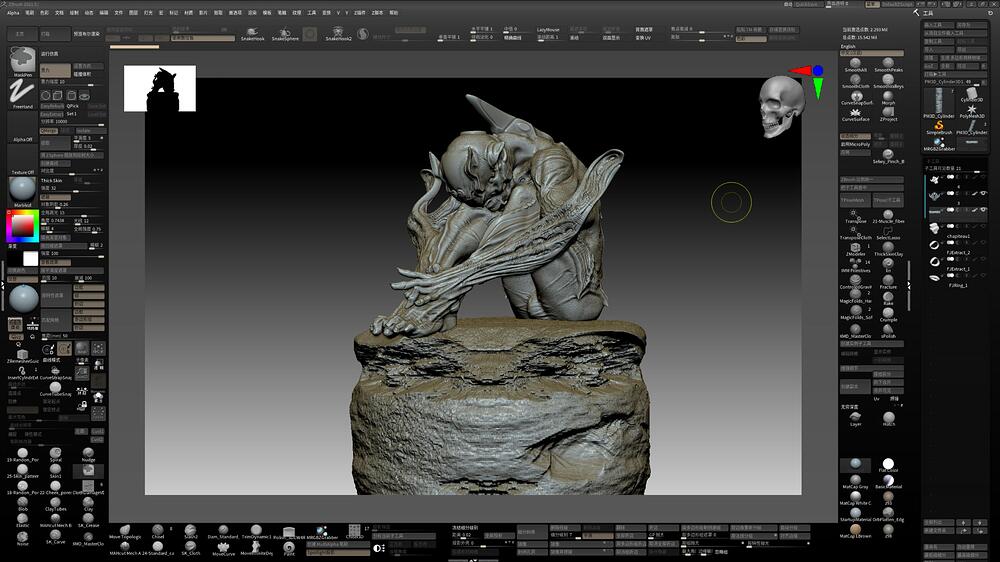Select the Chisel brush in bottom shelf
The image size is (1000, 562).
[x=158, y=532]
